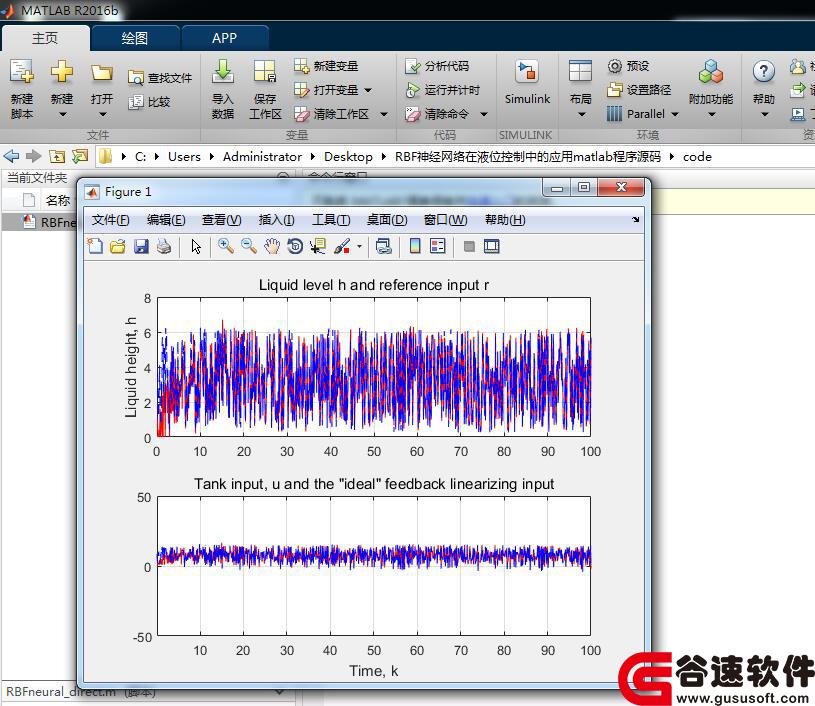Expand the 打开 dropdown arrow
The image size is (815, 706).
tap(102, 114)
